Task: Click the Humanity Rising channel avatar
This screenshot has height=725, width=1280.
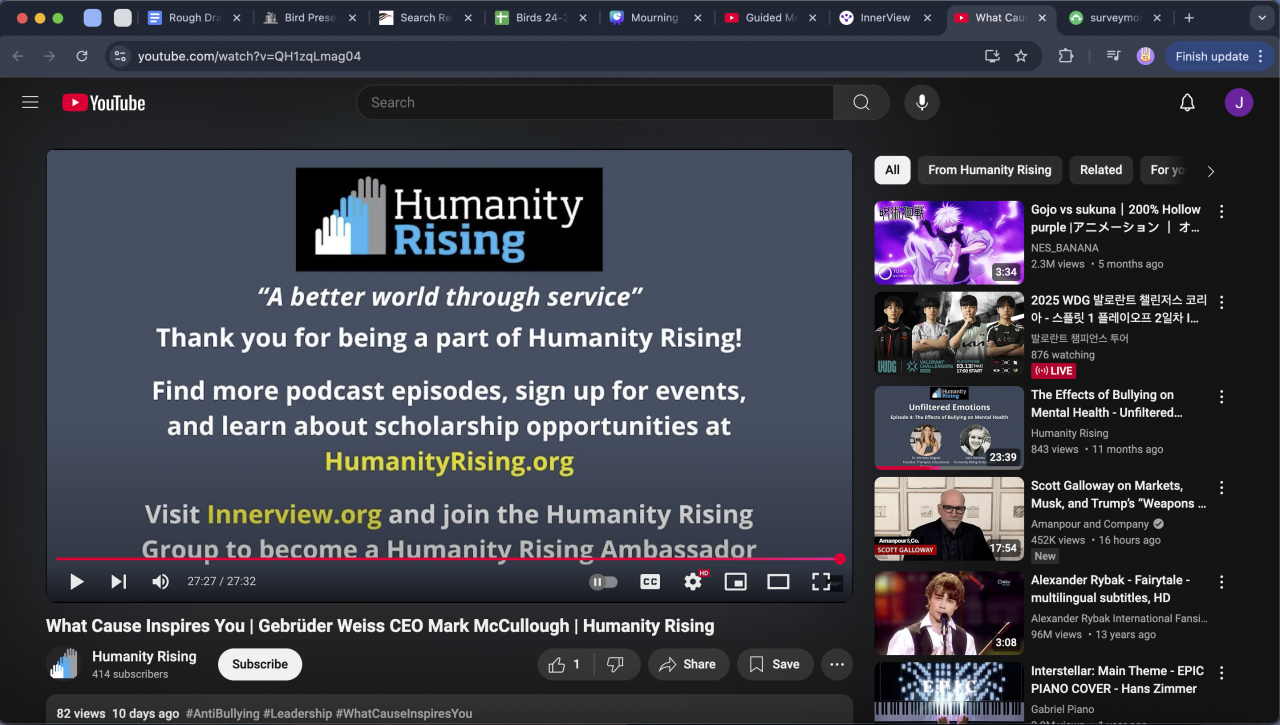Action: point(64,664)
